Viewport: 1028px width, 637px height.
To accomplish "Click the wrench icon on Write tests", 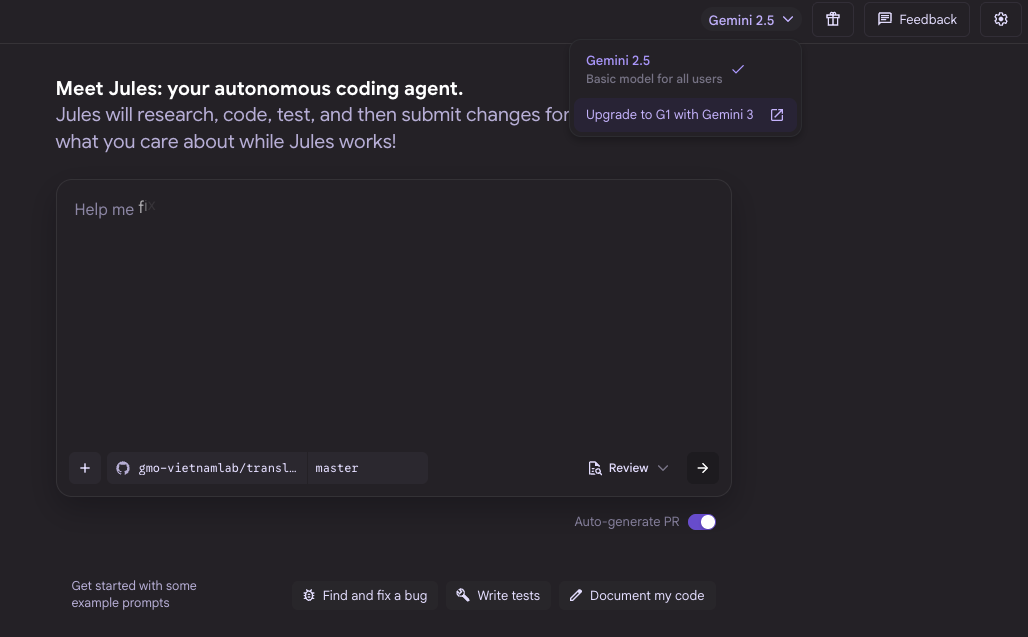I will coord(463,595).
